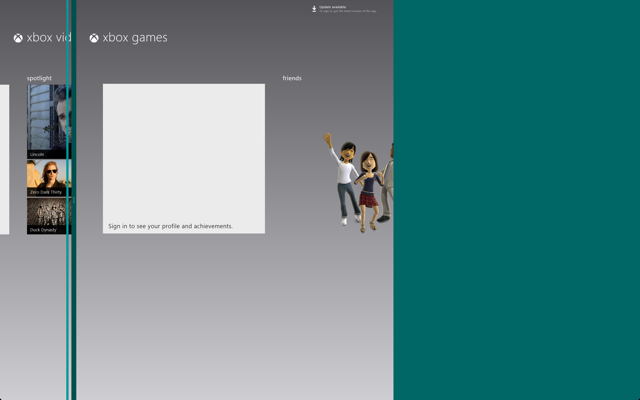Click the Xbox logo beside xbox games title

[94, 38]
